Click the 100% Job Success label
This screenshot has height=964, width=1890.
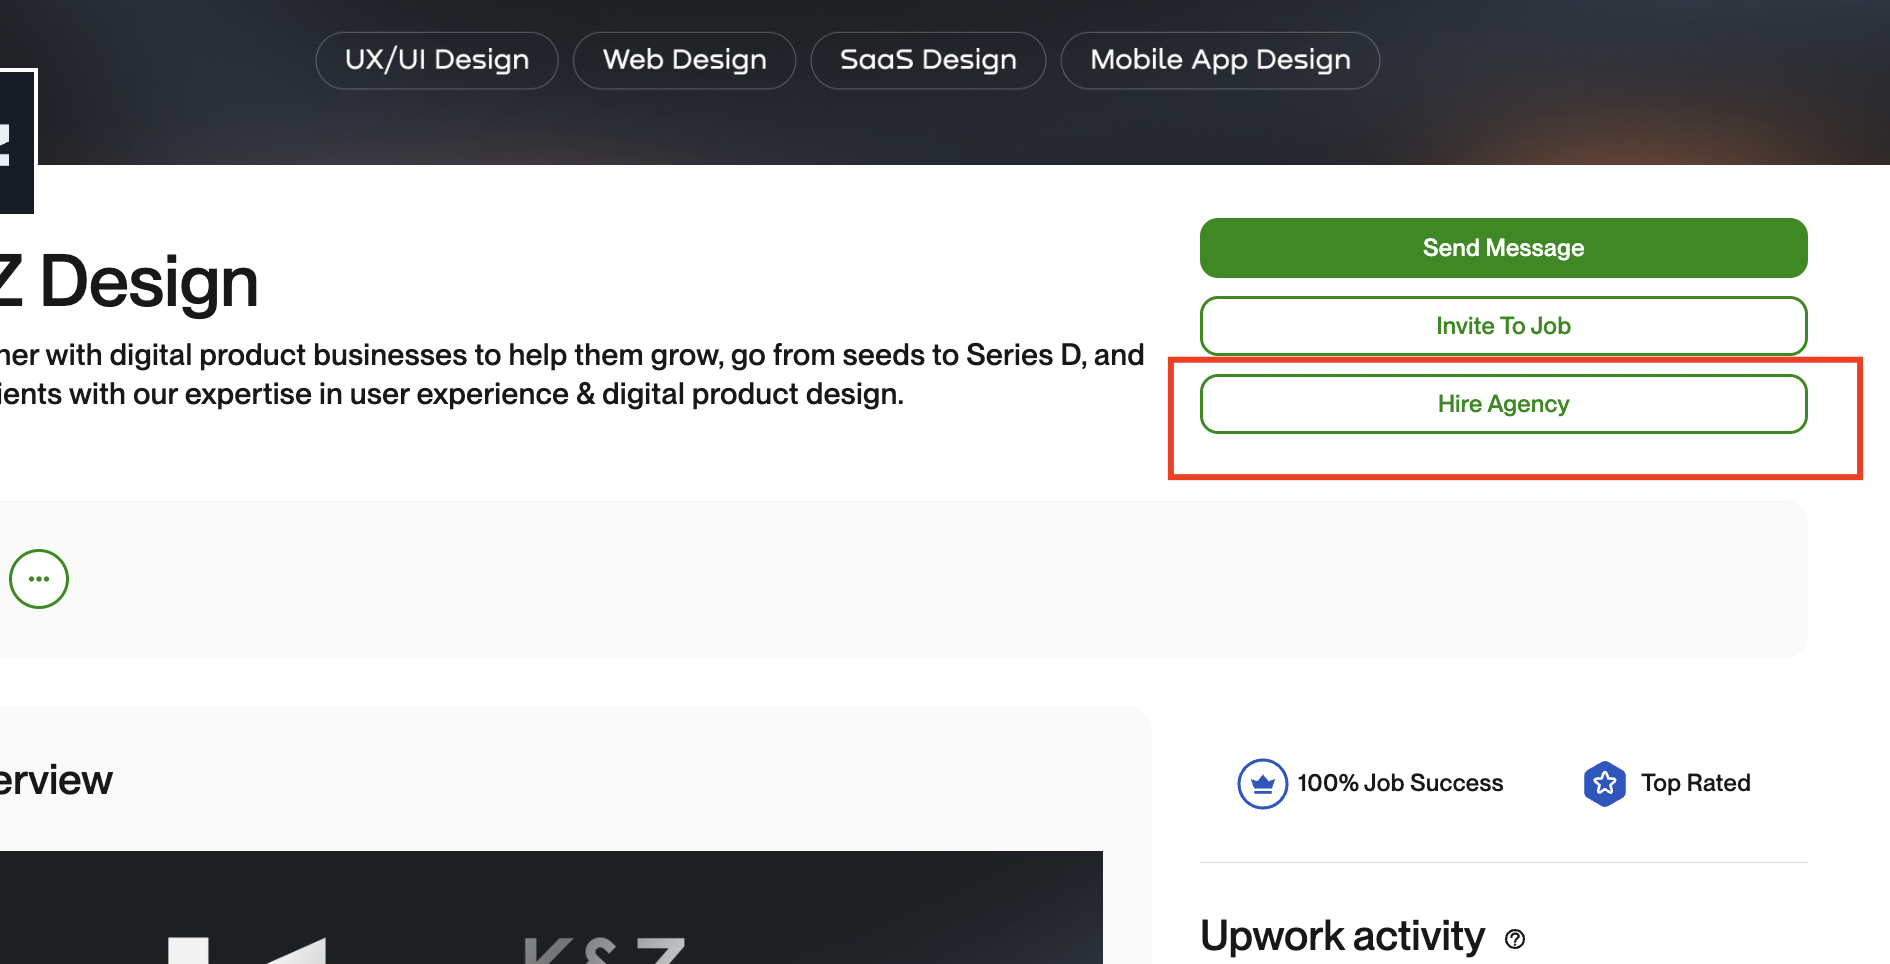[x=1400, y=783]
